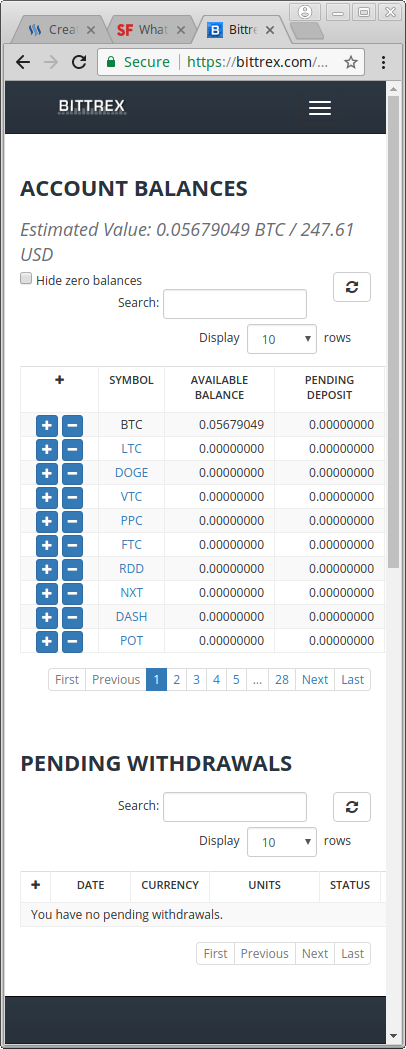Go to page 3 of balances

point(196,680)
